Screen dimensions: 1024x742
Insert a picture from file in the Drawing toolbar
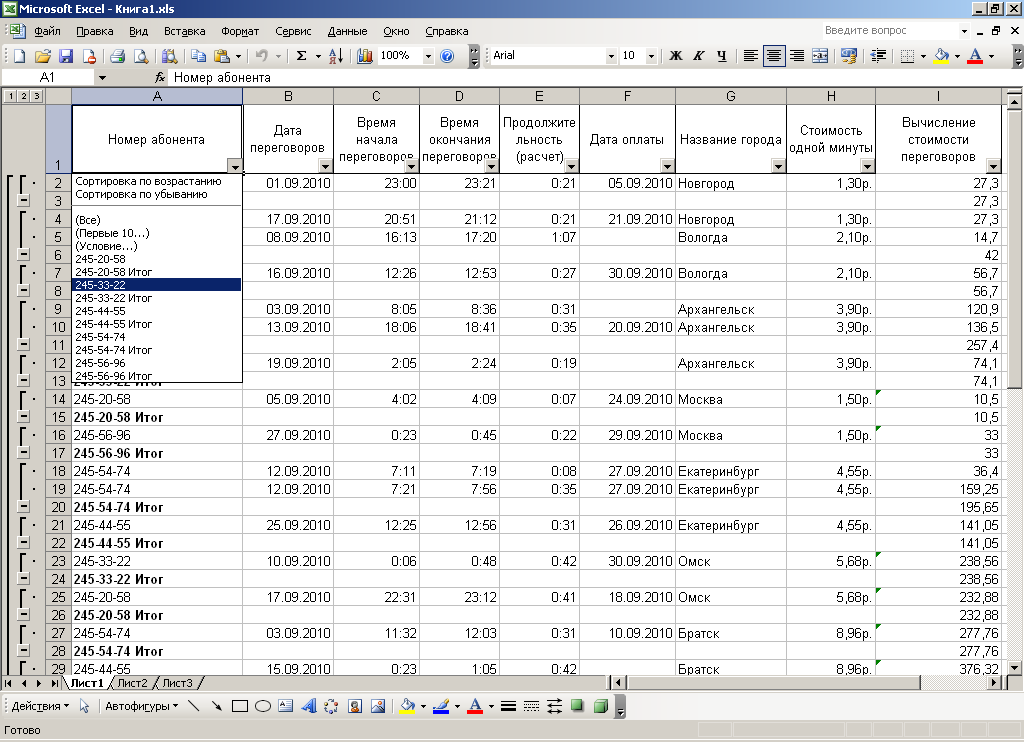point(377,706)
